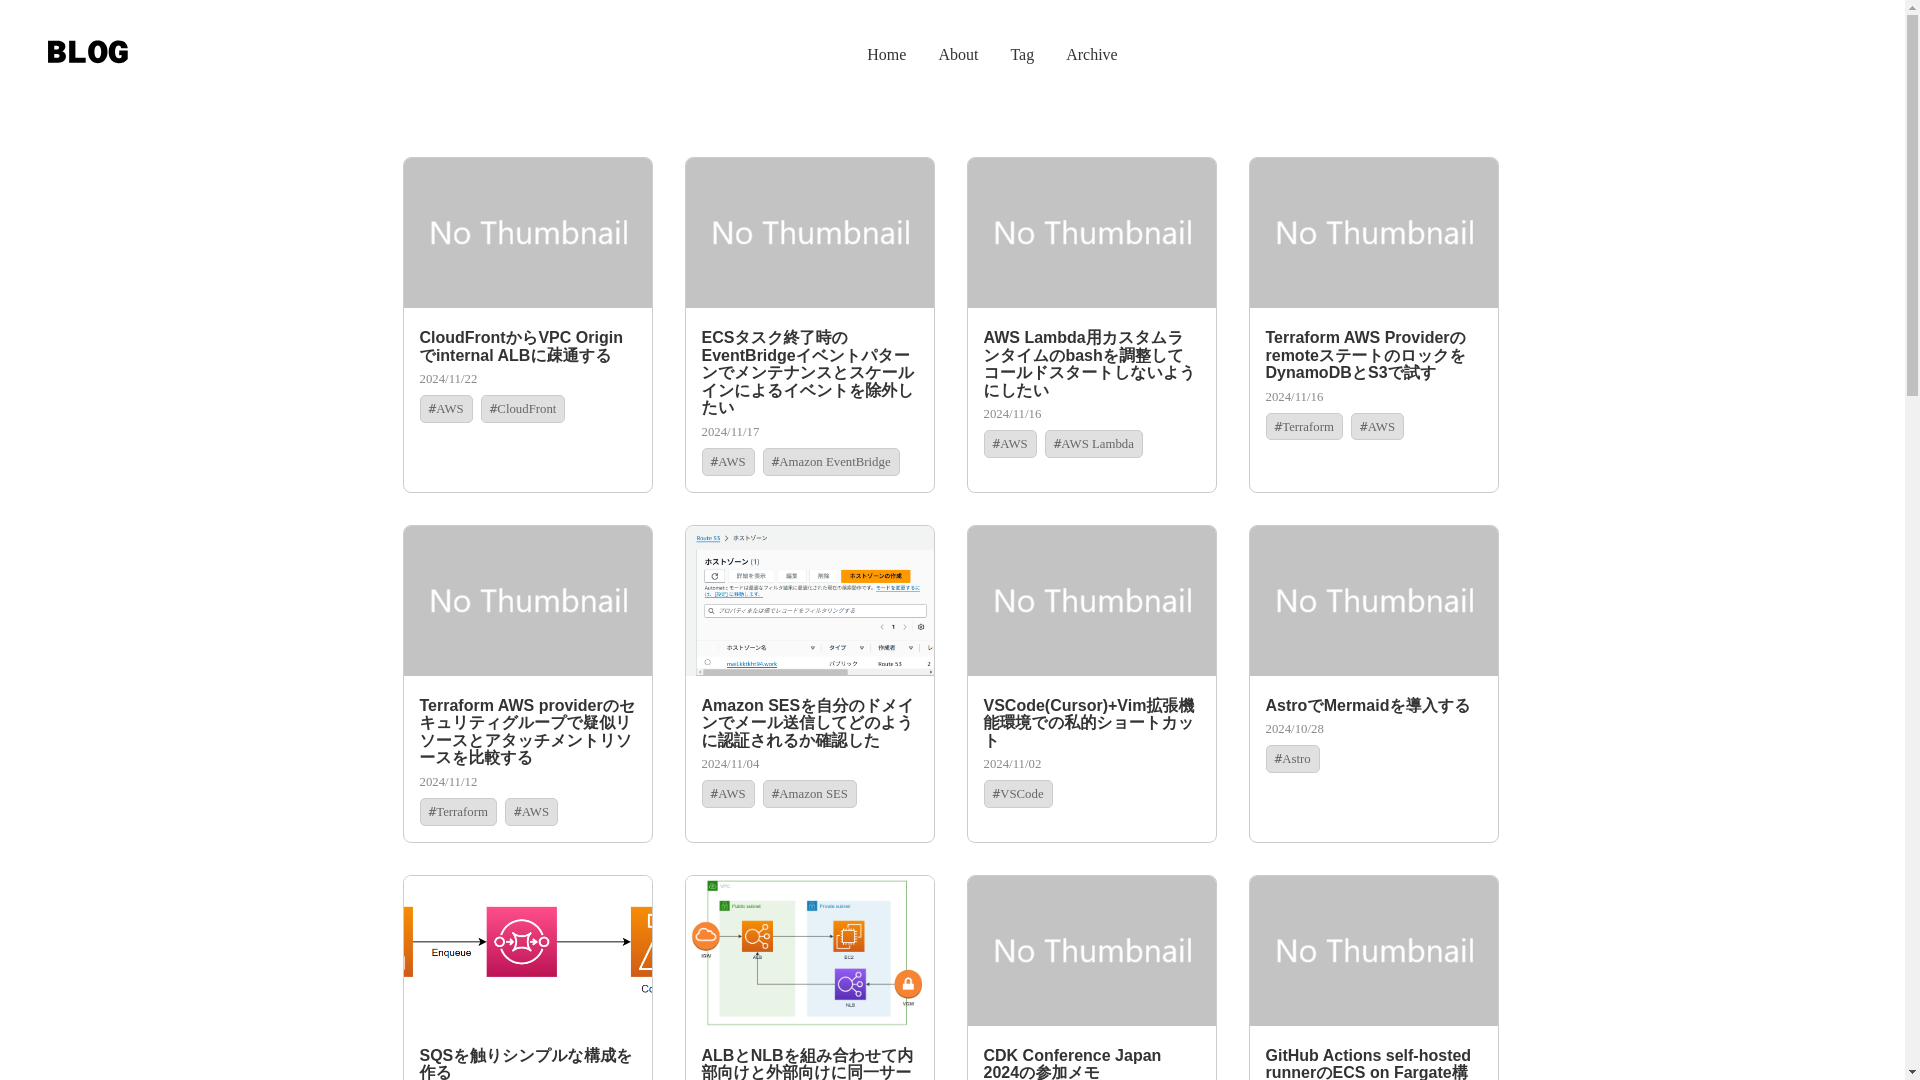Open the ALB and NLB diagram thumbnail

810,951
